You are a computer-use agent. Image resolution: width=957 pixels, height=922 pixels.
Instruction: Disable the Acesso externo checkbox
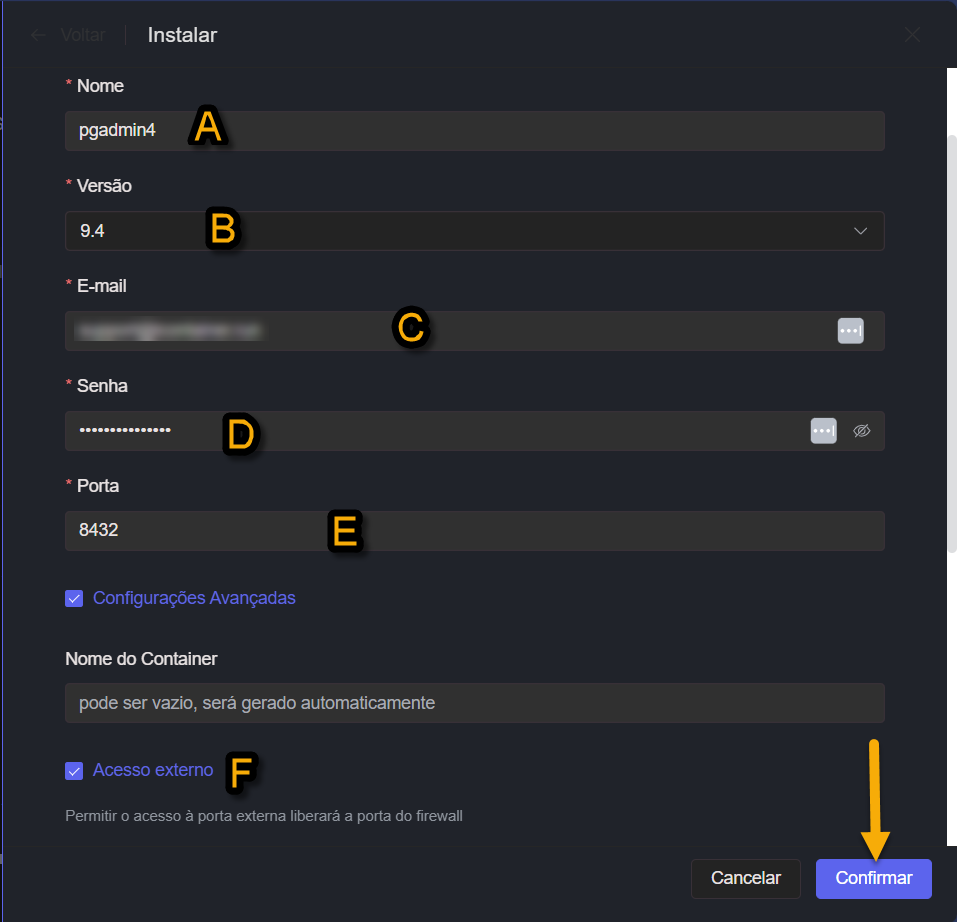(x=74, y=771)
